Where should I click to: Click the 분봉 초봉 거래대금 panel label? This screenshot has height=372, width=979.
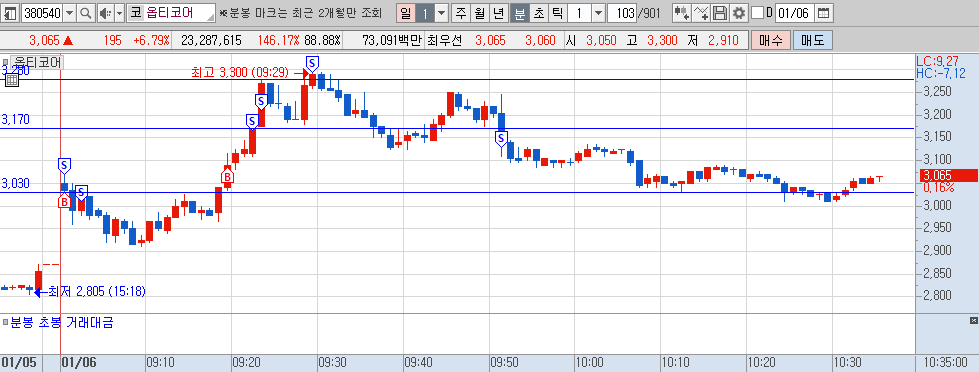pos(62,323)
